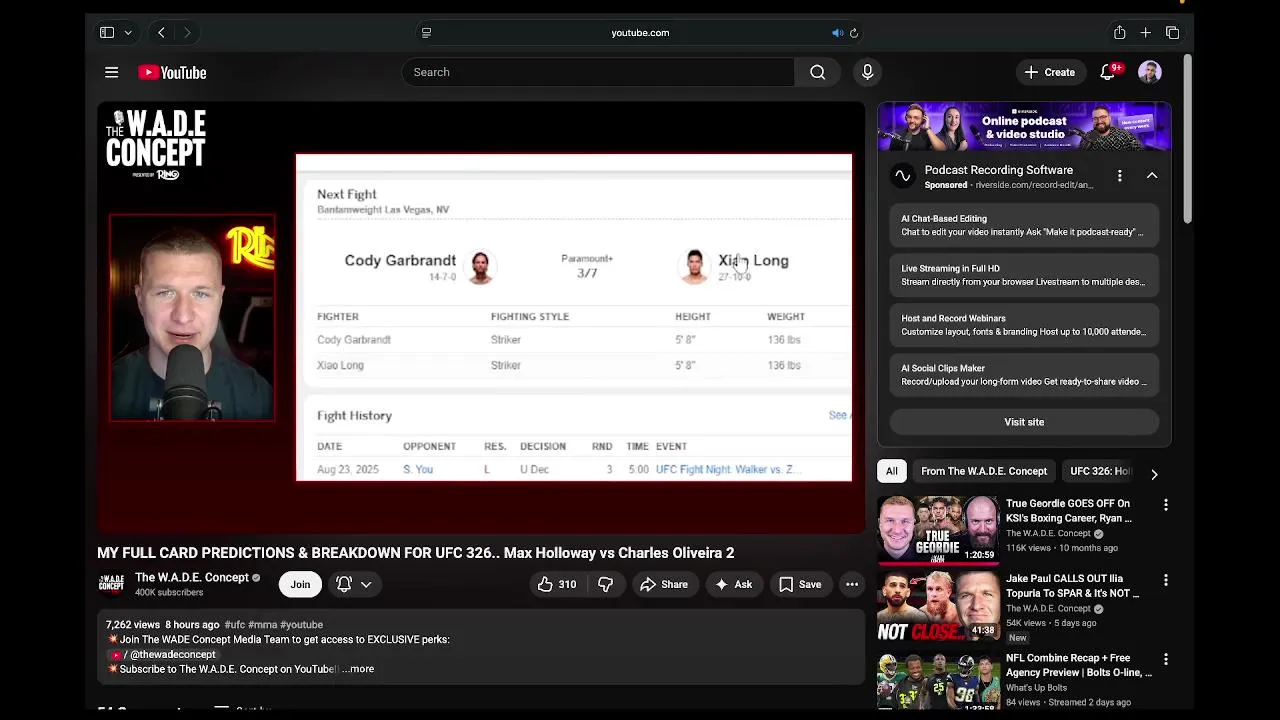Screen dimensions: 1280x720
Task: Open options for True Geordie video
Action: 1165,505
